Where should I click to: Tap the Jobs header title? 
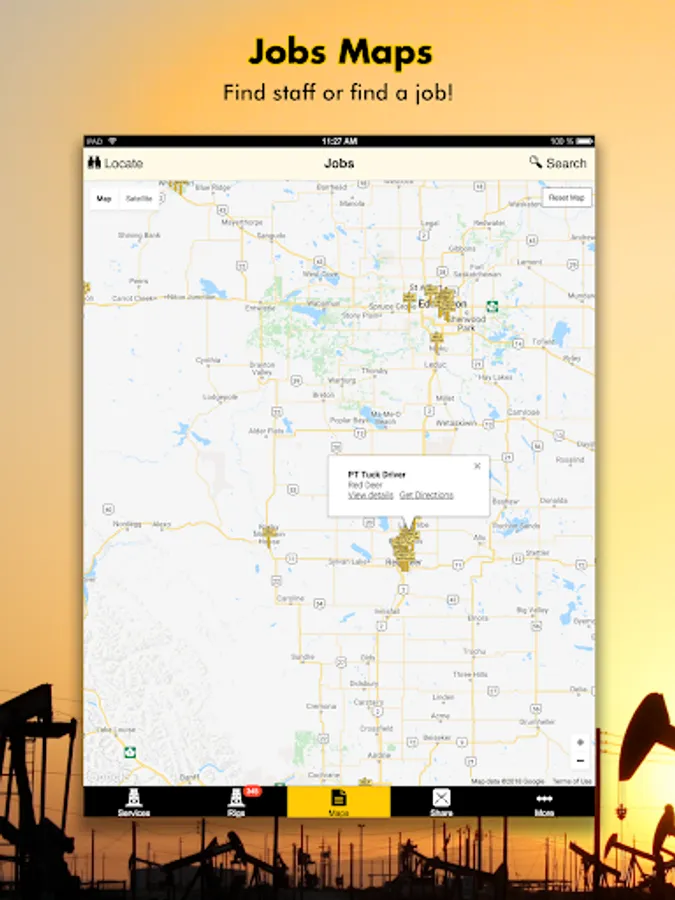coord(339,163)
